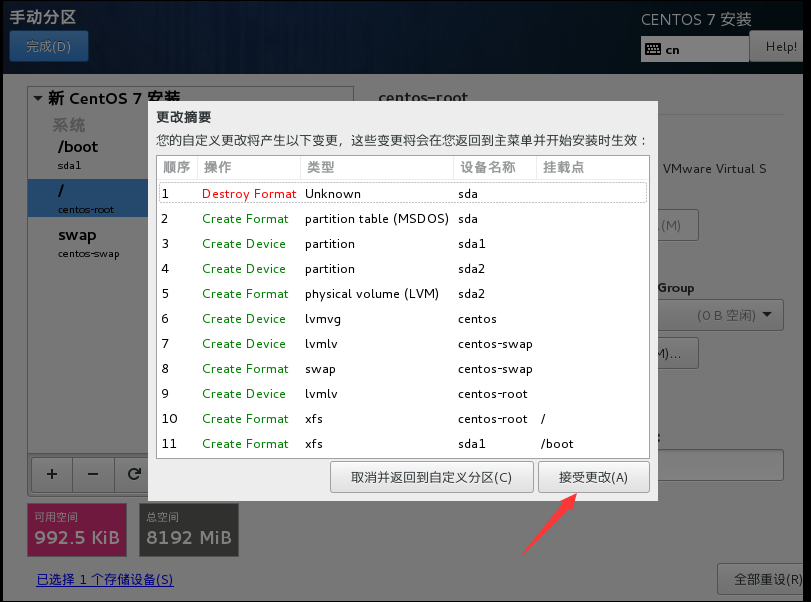Click the add mount point plus icon
811x602 pixels.
click(51, 473)
